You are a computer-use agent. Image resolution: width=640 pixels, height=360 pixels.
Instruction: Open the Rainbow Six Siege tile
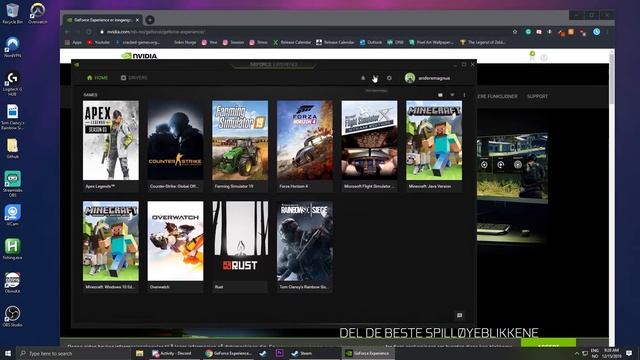(x=304, y=246)
